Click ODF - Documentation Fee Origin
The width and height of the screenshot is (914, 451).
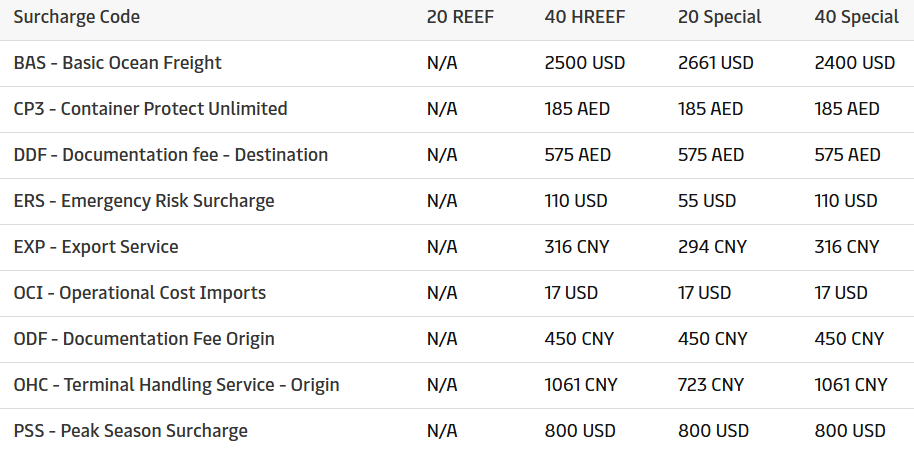click(144, 339)
